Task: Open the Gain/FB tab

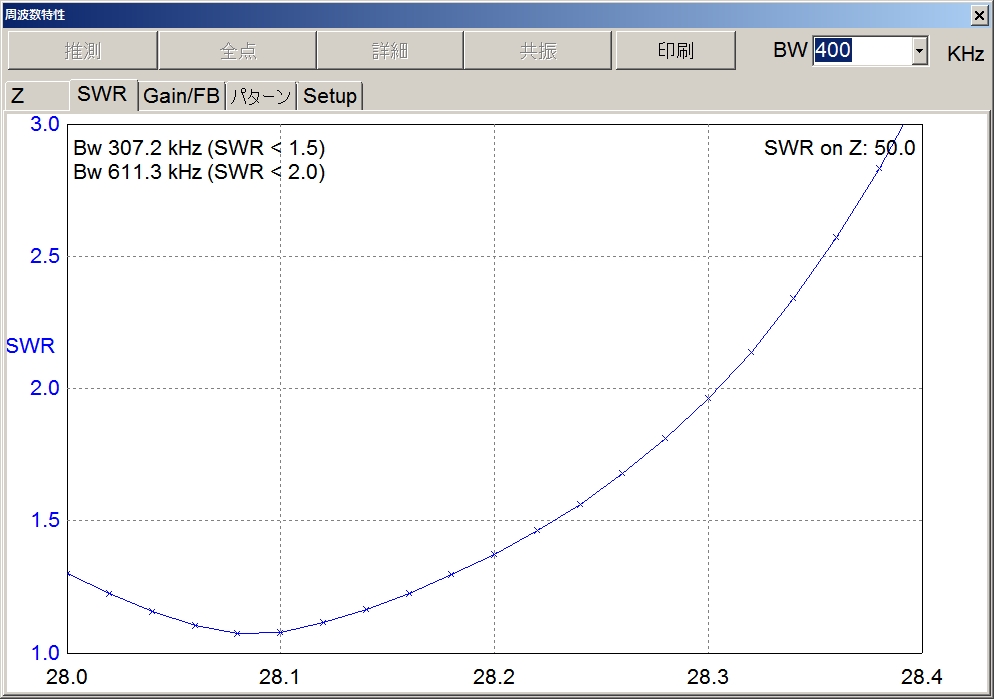Action: [x=181, y=96]
